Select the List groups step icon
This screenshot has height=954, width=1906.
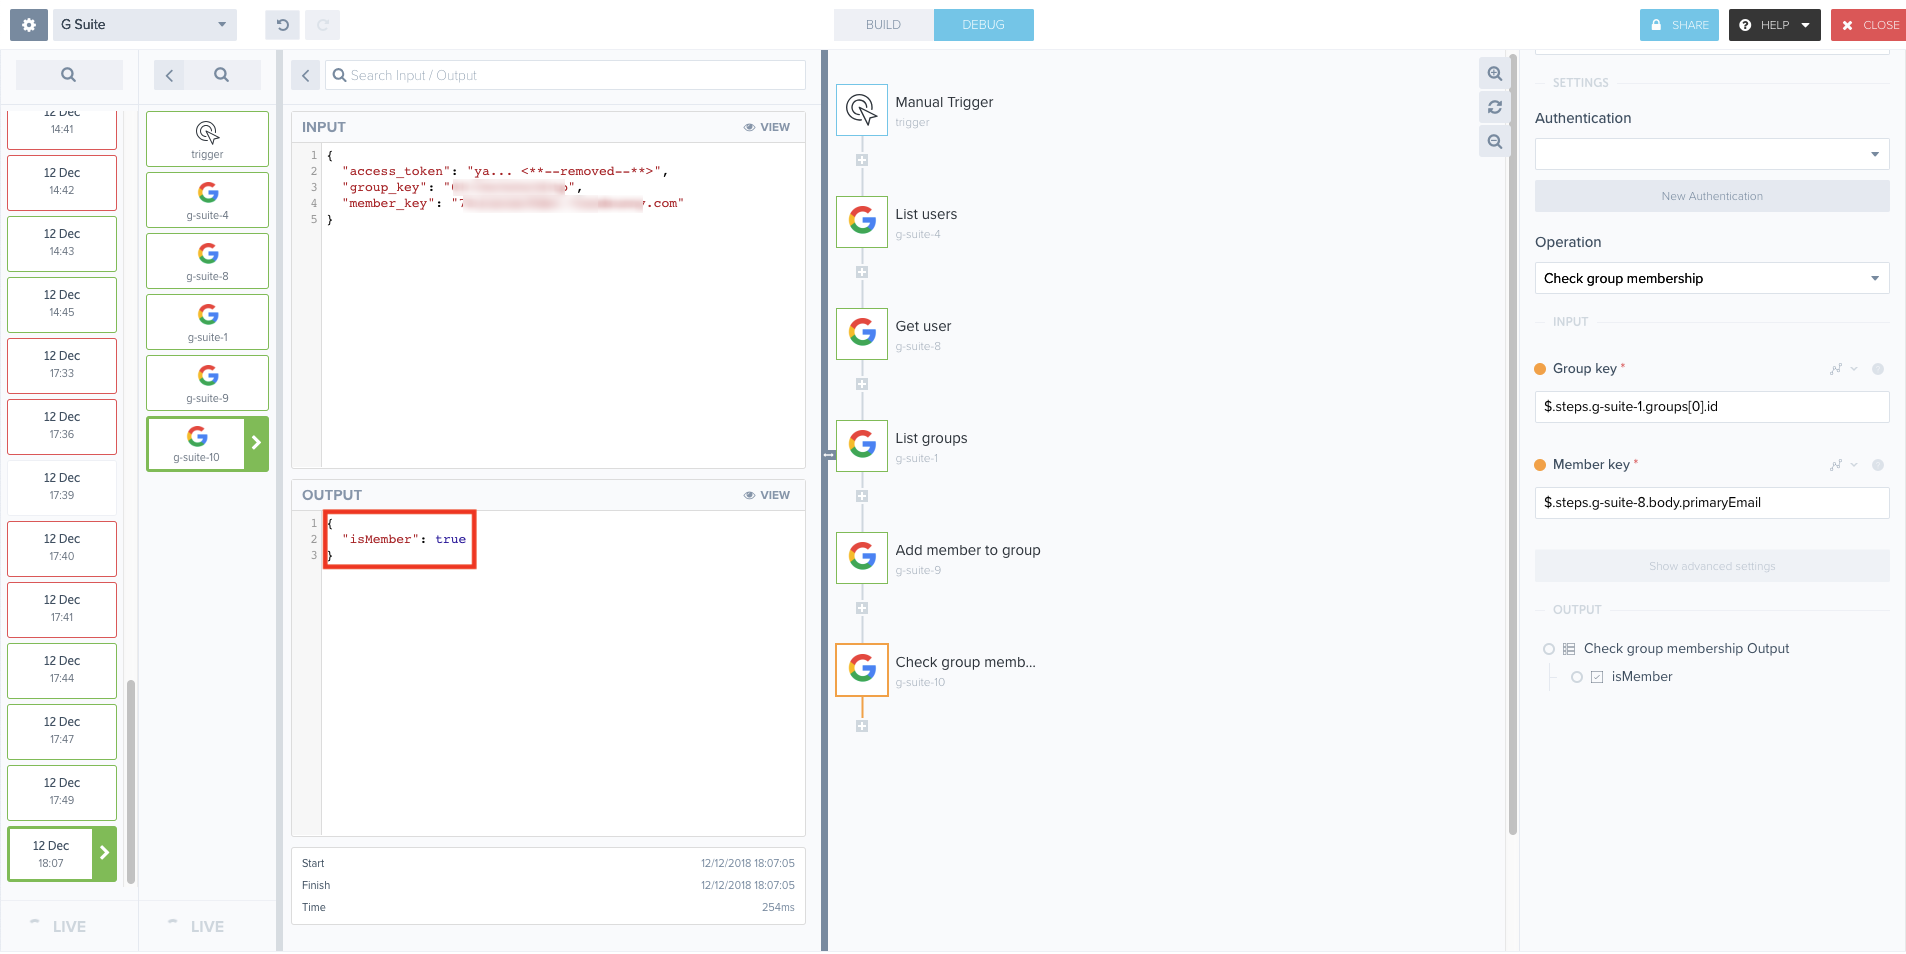click(x=861, y=446)
